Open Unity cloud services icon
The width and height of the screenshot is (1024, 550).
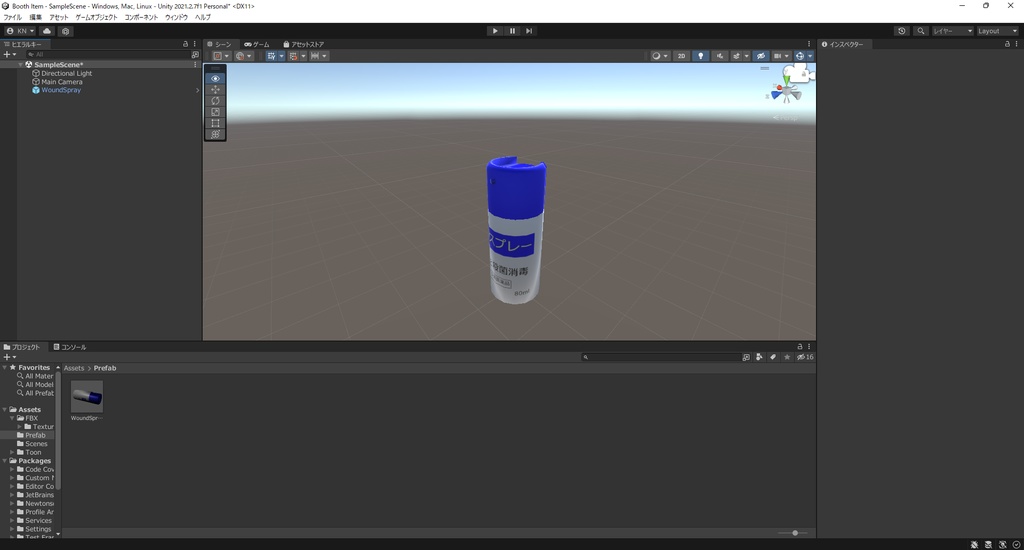pyautogui.click(x=47, y=31)
